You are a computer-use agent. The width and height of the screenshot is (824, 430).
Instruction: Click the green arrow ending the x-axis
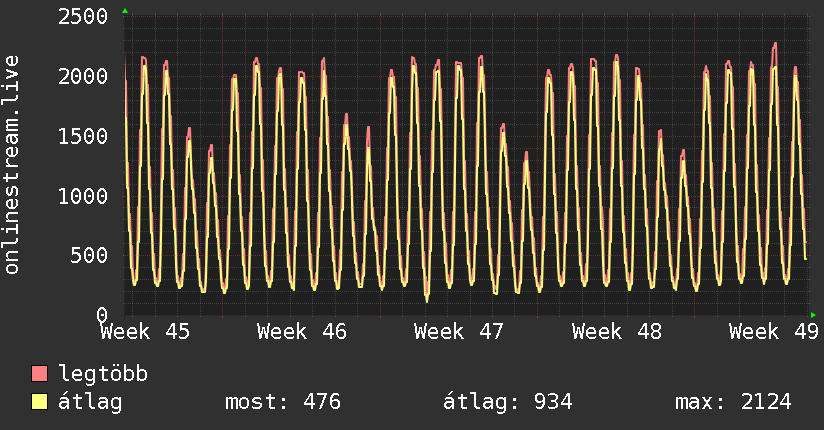pyautogui.click(x=813, y=315)
